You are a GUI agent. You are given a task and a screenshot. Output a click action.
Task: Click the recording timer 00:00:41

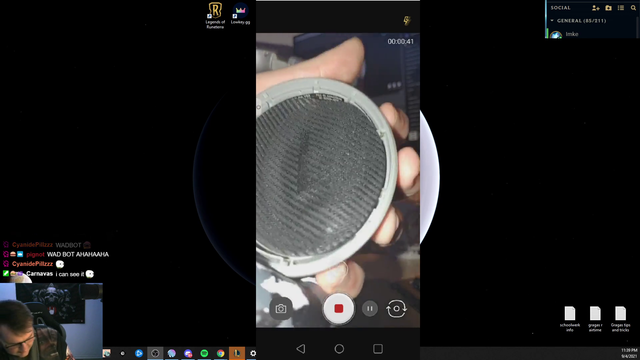click(400, 42)
